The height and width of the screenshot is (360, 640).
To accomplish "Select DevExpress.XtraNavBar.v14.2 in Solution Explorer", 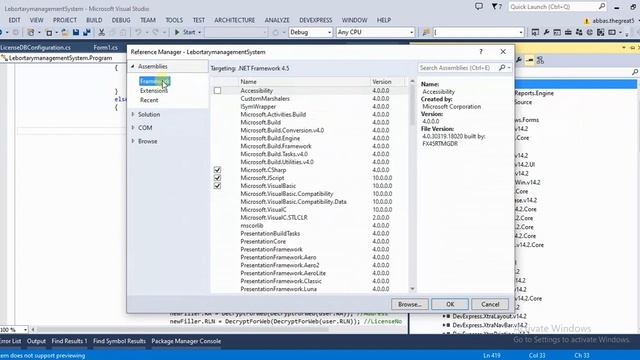I will point(489,325).
